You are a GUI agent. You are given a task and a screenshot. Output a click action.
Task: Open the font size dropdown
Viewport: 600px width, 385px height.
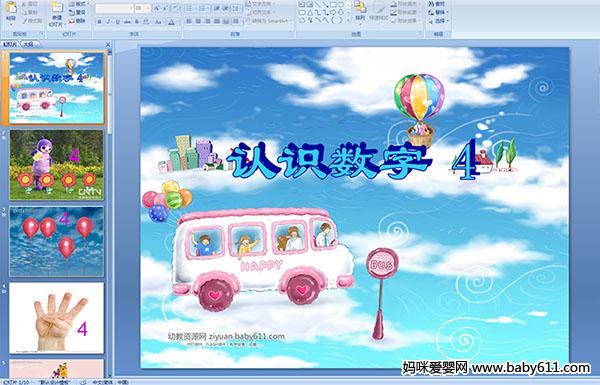pos(142,8)
